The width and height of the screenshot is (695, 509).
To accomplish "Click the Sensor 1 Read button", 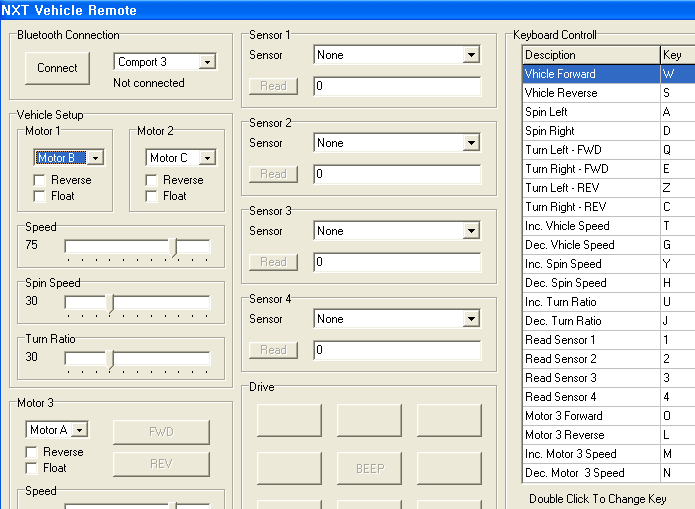I will 273,86.
